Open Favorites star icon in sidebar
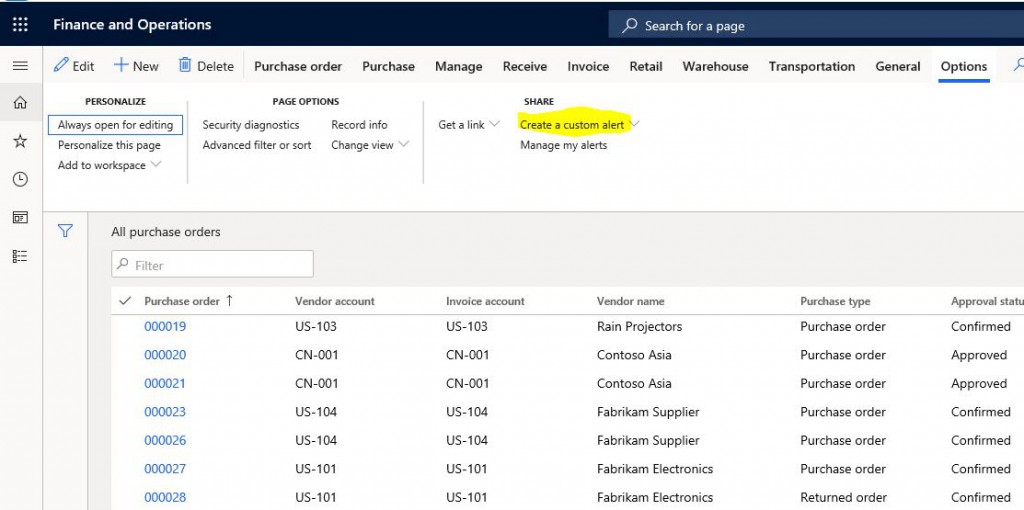This screenshot has width=1024, height=510. [x=20, y=141]
